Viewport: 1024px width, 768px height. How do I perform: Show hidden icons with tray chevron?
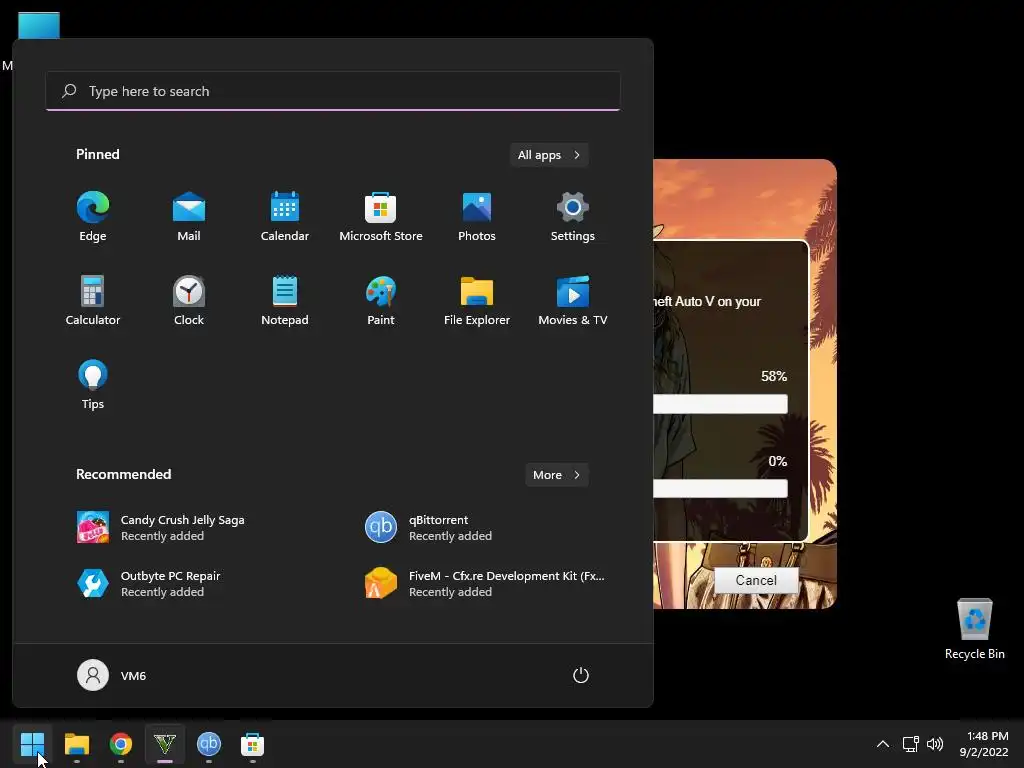tap(883, 744)
